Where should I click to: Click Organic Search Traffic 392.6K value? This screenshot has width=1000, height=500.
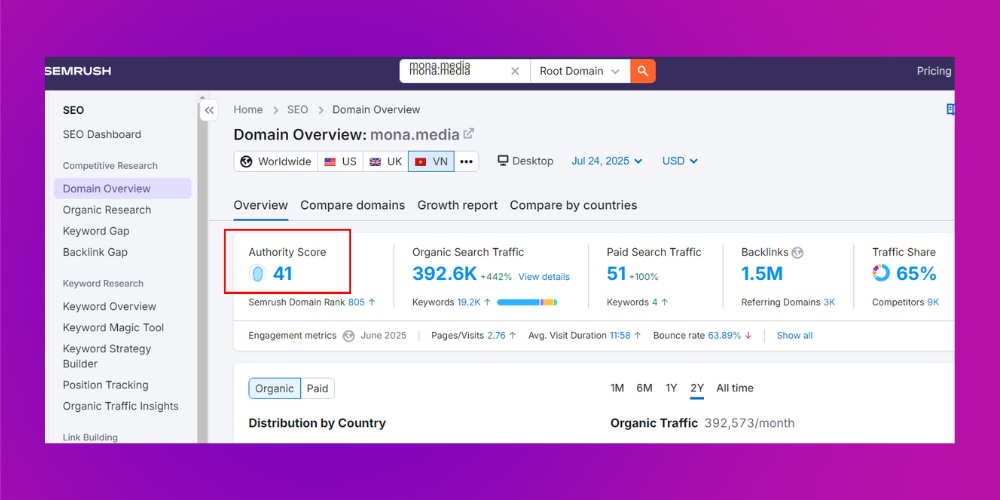(x=445, y=274)
